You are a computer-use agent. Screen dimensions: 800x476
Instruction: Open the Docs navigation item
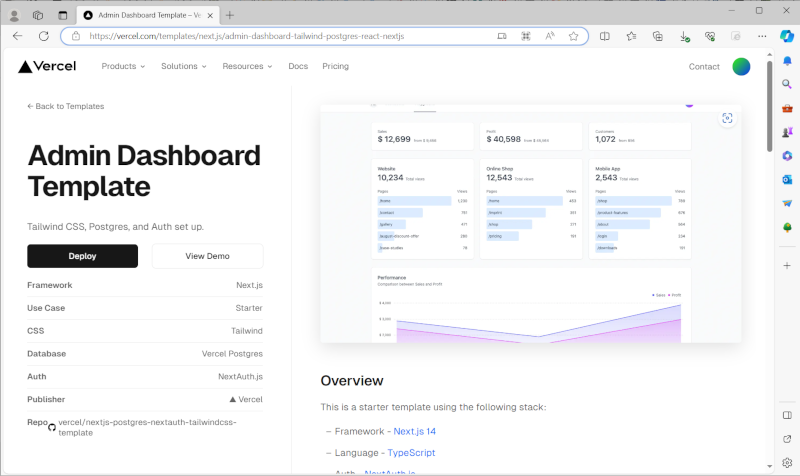[x=298, y=66]
